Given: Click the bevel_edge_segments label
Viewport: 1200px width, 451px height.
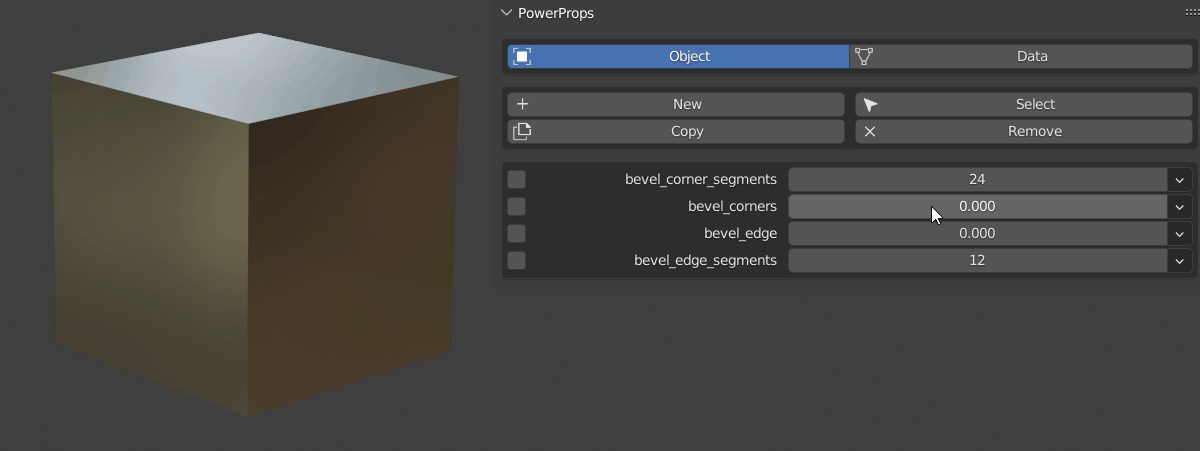Looking at the screenshot, I should (705, 260).
